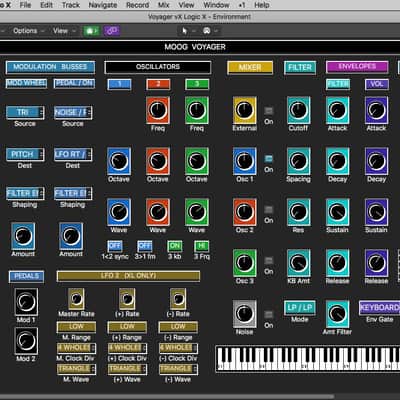
Task: Open the TRI Source dropdown
Action: 25,112
